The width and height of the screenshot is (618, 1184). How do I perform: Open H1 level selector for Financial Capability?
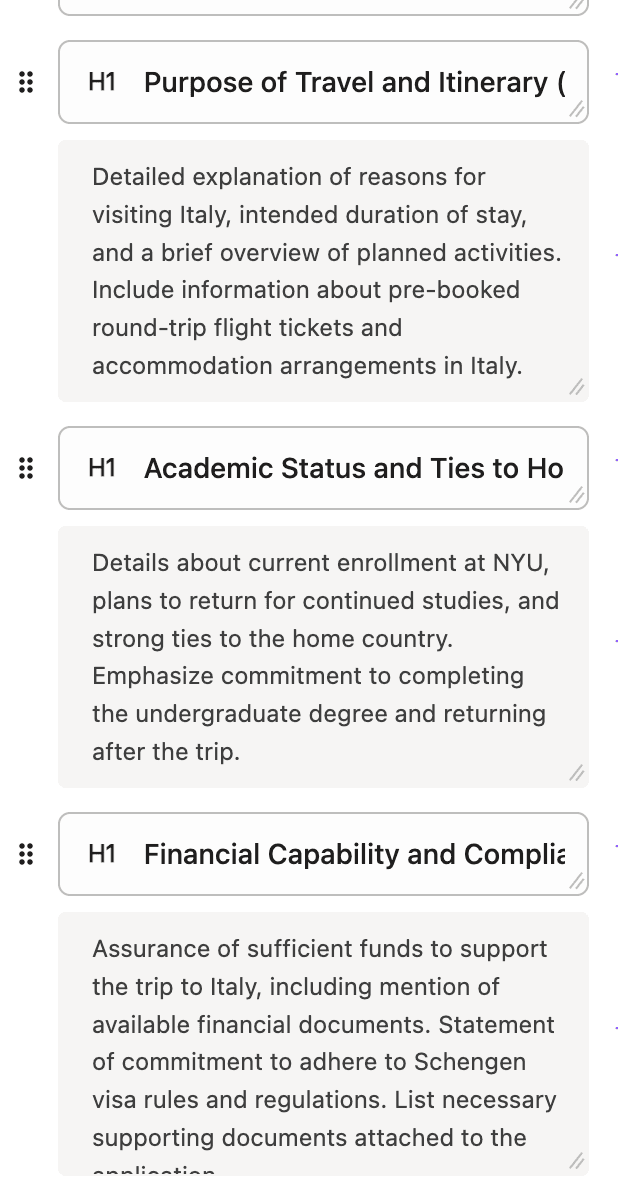(x=102, y=854)
